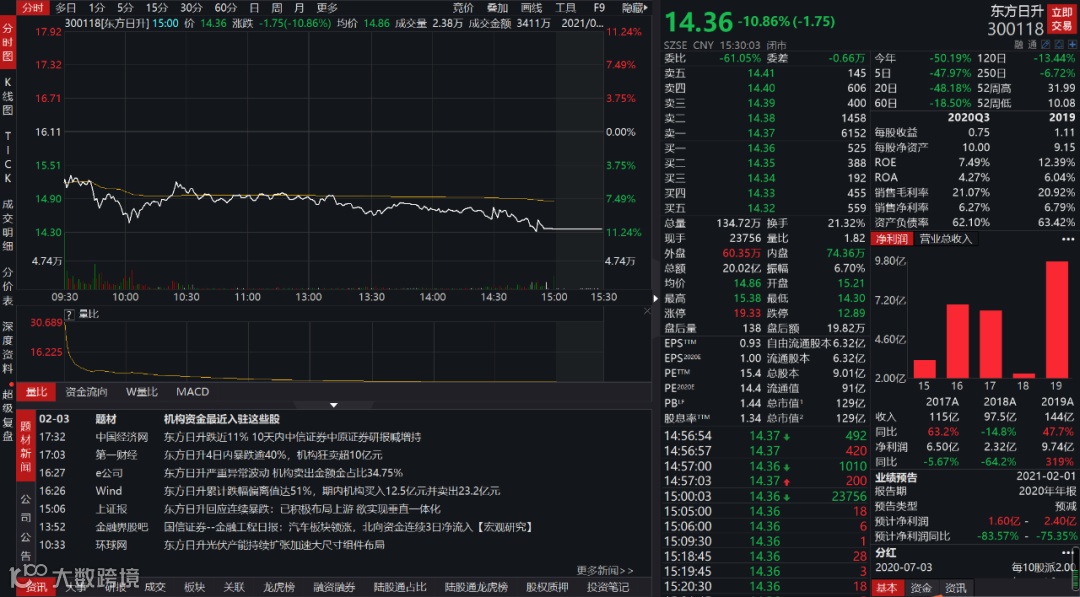The width and height of the screenshot is (1080, 597).
Task: Open the 更多 periods dropdown
Action: [x=327, y=8]
